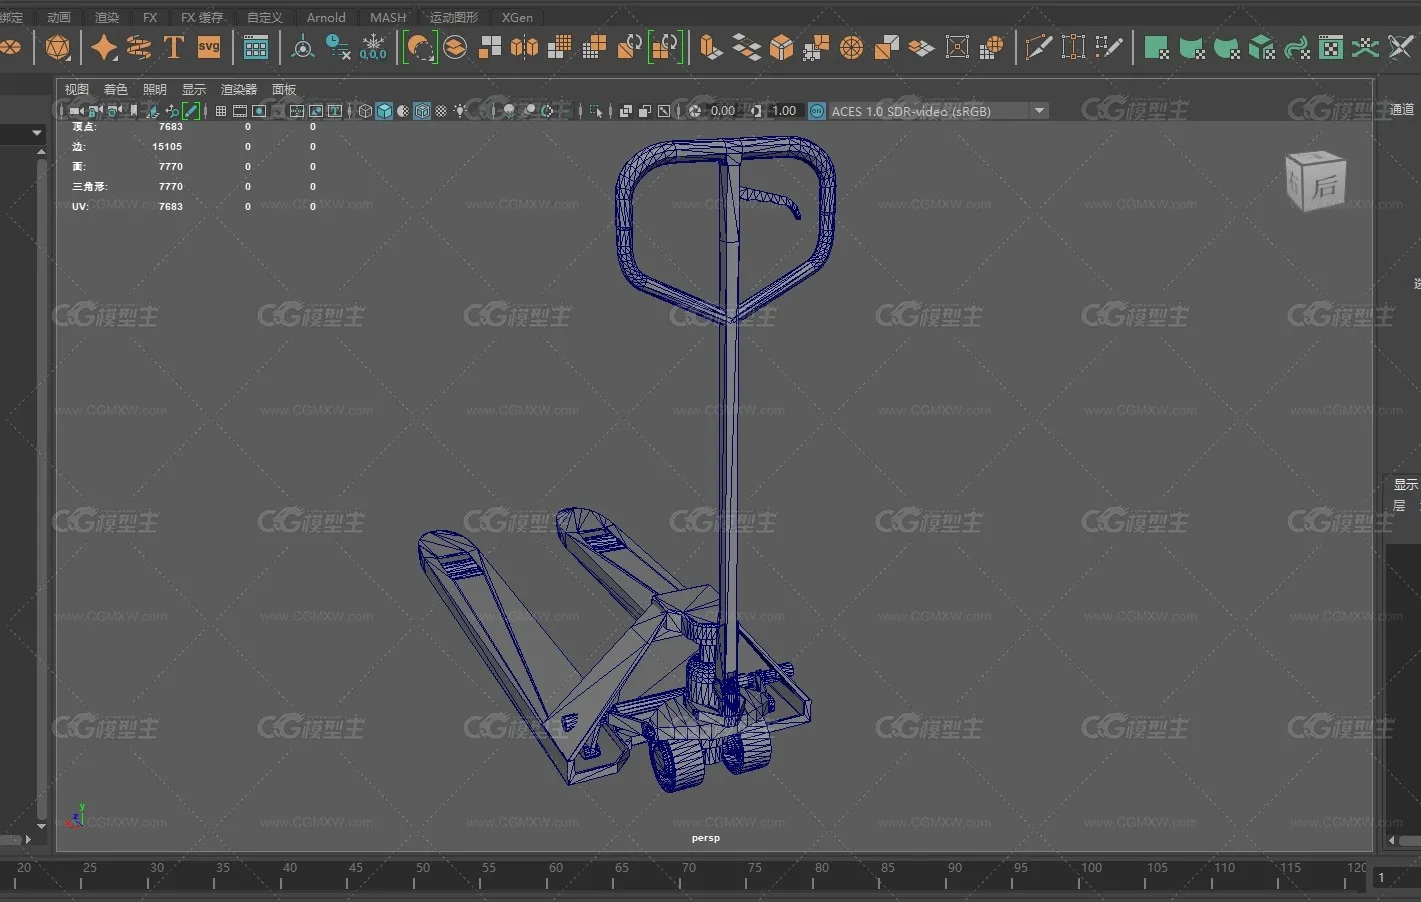This screenshot has width=1421, height=902.
Task: Click the view cube in viewport corner
Action: 1316,181
